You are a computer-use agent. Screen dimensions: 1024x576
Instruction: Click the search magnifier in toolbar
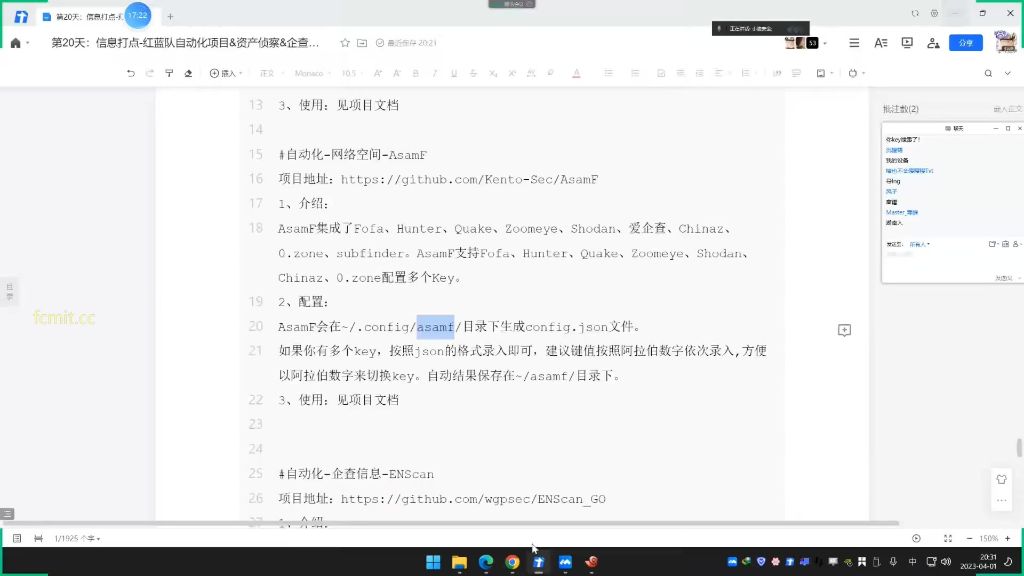pyautogui.click(x=988, y=73)
